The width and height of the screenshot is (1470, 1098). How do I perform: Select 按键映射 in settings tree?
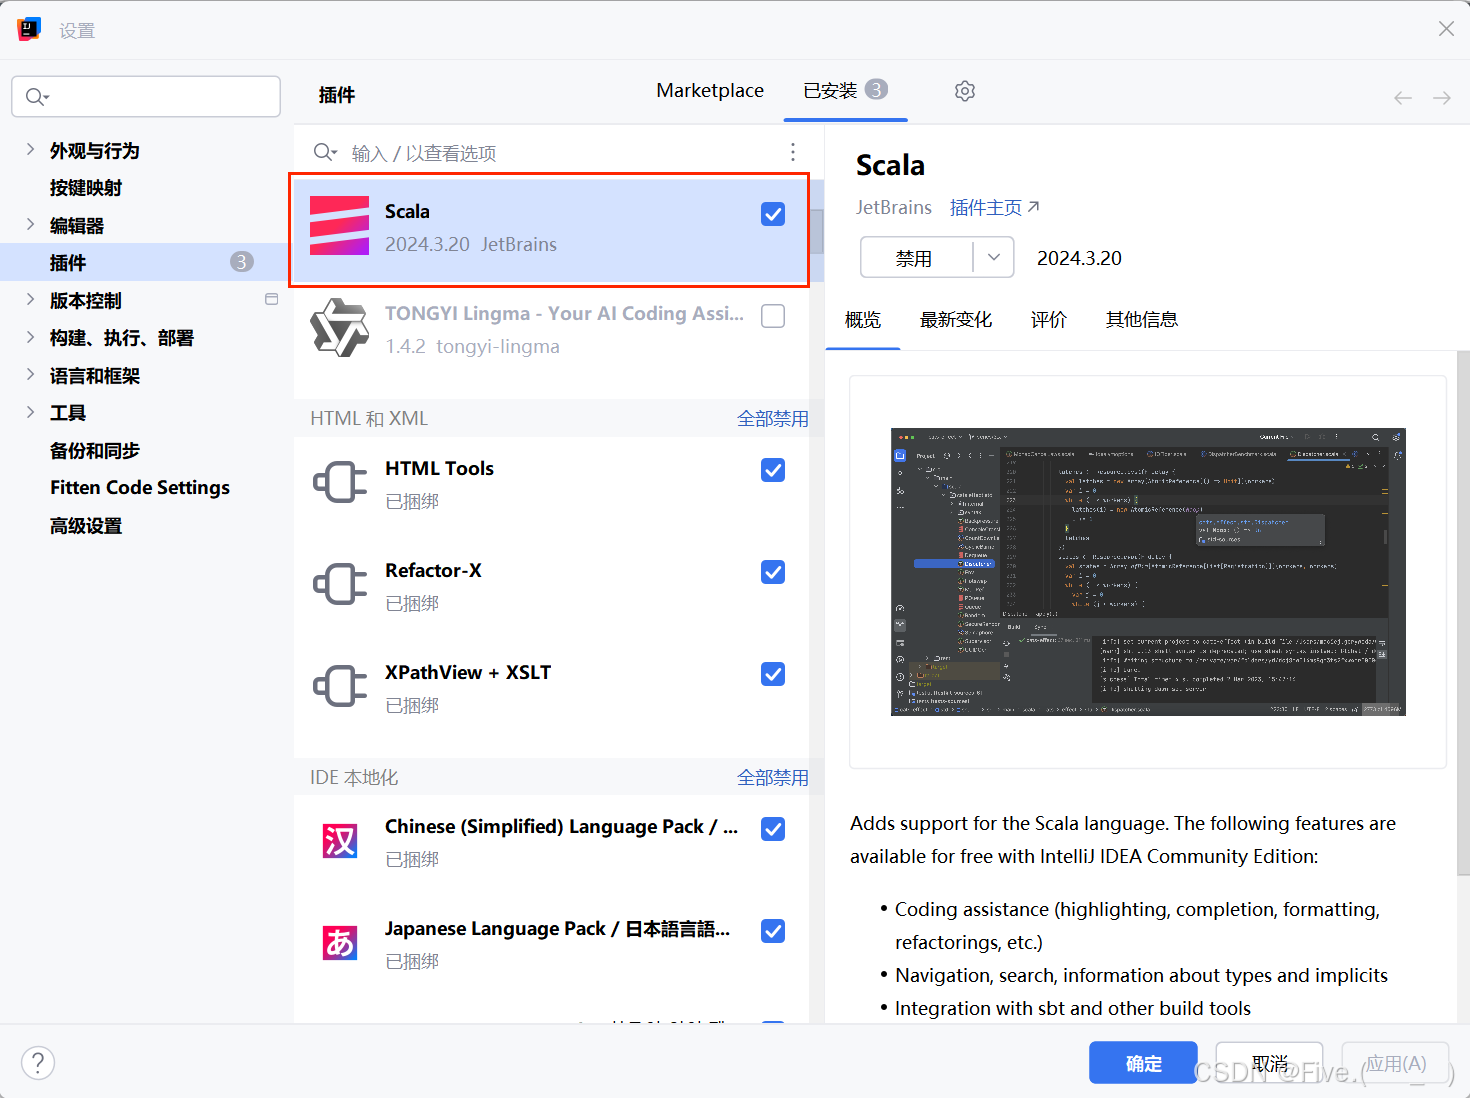click(86, 188)
